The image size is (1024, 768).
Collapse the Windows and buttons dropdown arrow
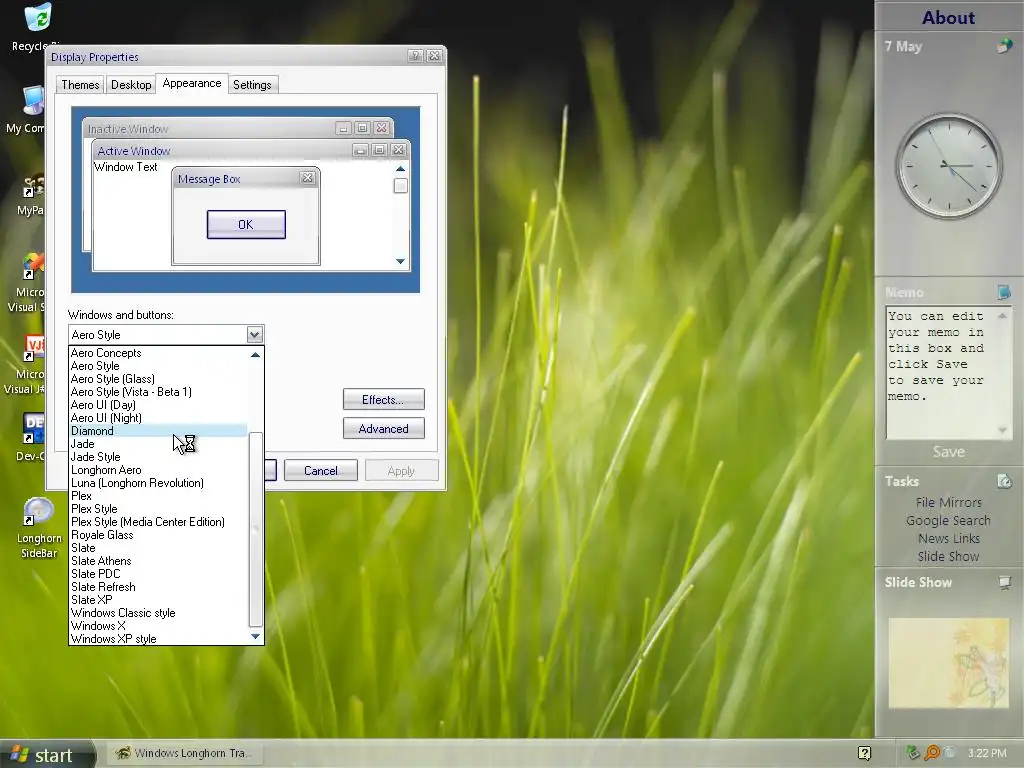255,335
